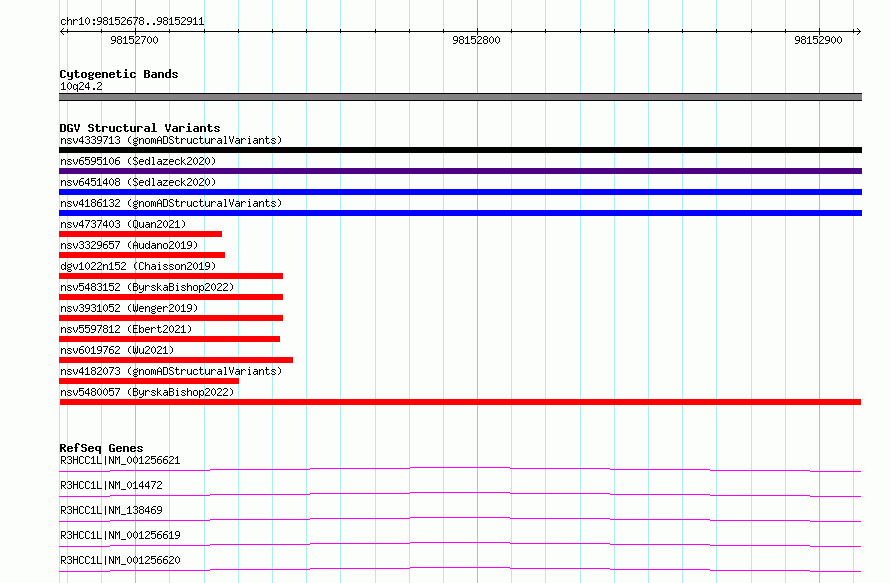Click the nsv3931052 (Wenger2019) label
The image size is (890, 583).
129,308
